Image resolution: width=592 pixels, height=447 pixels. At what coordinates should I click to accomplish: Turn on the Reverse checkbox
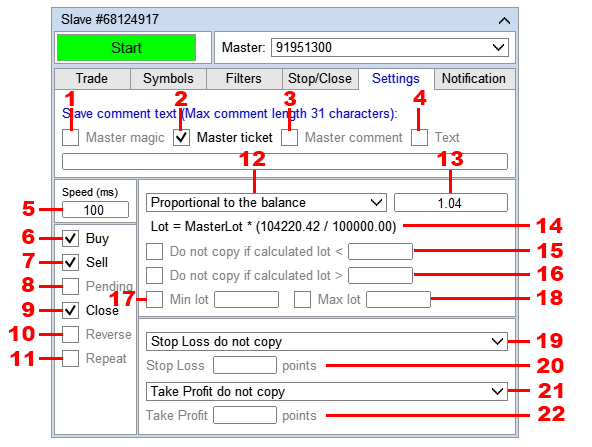[71, 334]
